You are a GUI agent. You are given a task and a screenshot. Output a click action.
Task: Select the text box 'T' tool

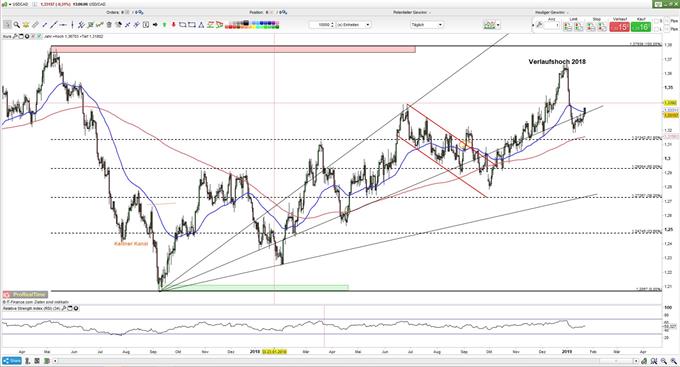[x=146, y=25]
